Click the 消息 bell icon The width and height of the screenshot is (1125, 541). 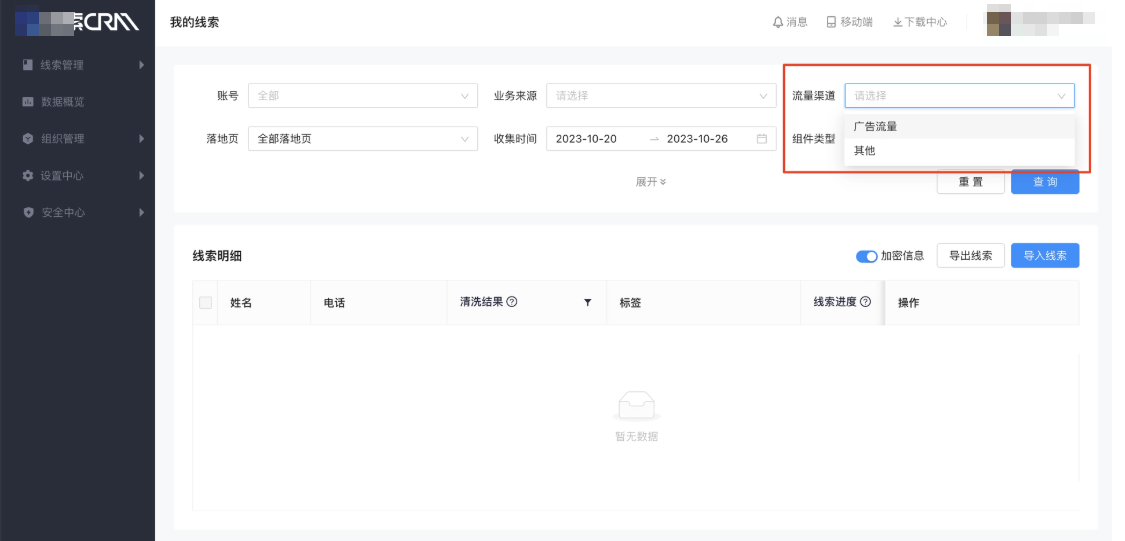778,22
